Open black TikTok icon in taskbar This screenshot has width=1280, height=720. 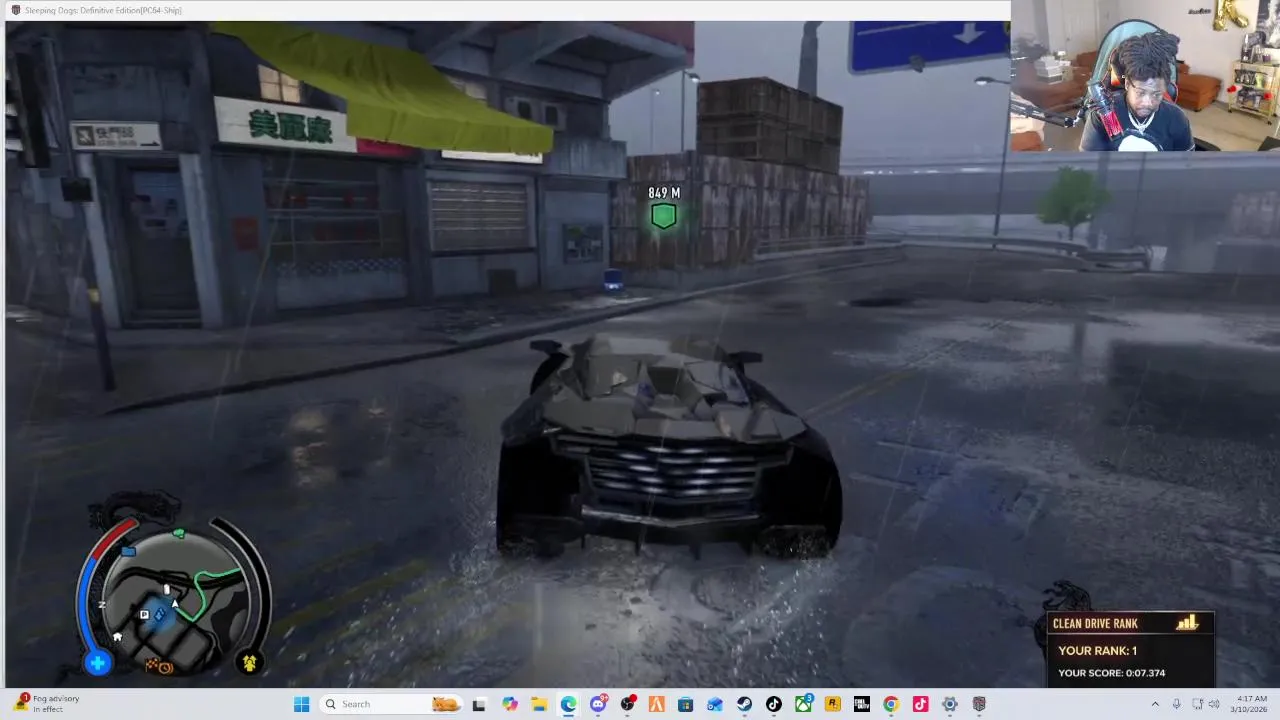[773, 704]
